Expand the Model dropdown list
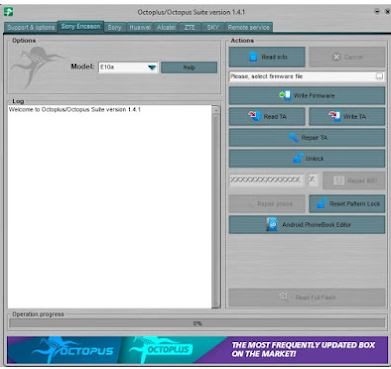 tap(152, 67)
